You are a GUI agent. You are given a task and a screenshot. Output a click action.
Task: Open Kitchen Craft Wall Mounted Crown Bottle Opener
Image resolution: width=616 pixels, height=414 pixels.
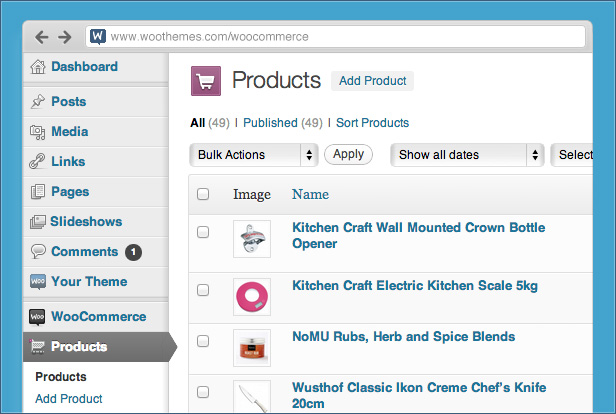click(418, 236)
